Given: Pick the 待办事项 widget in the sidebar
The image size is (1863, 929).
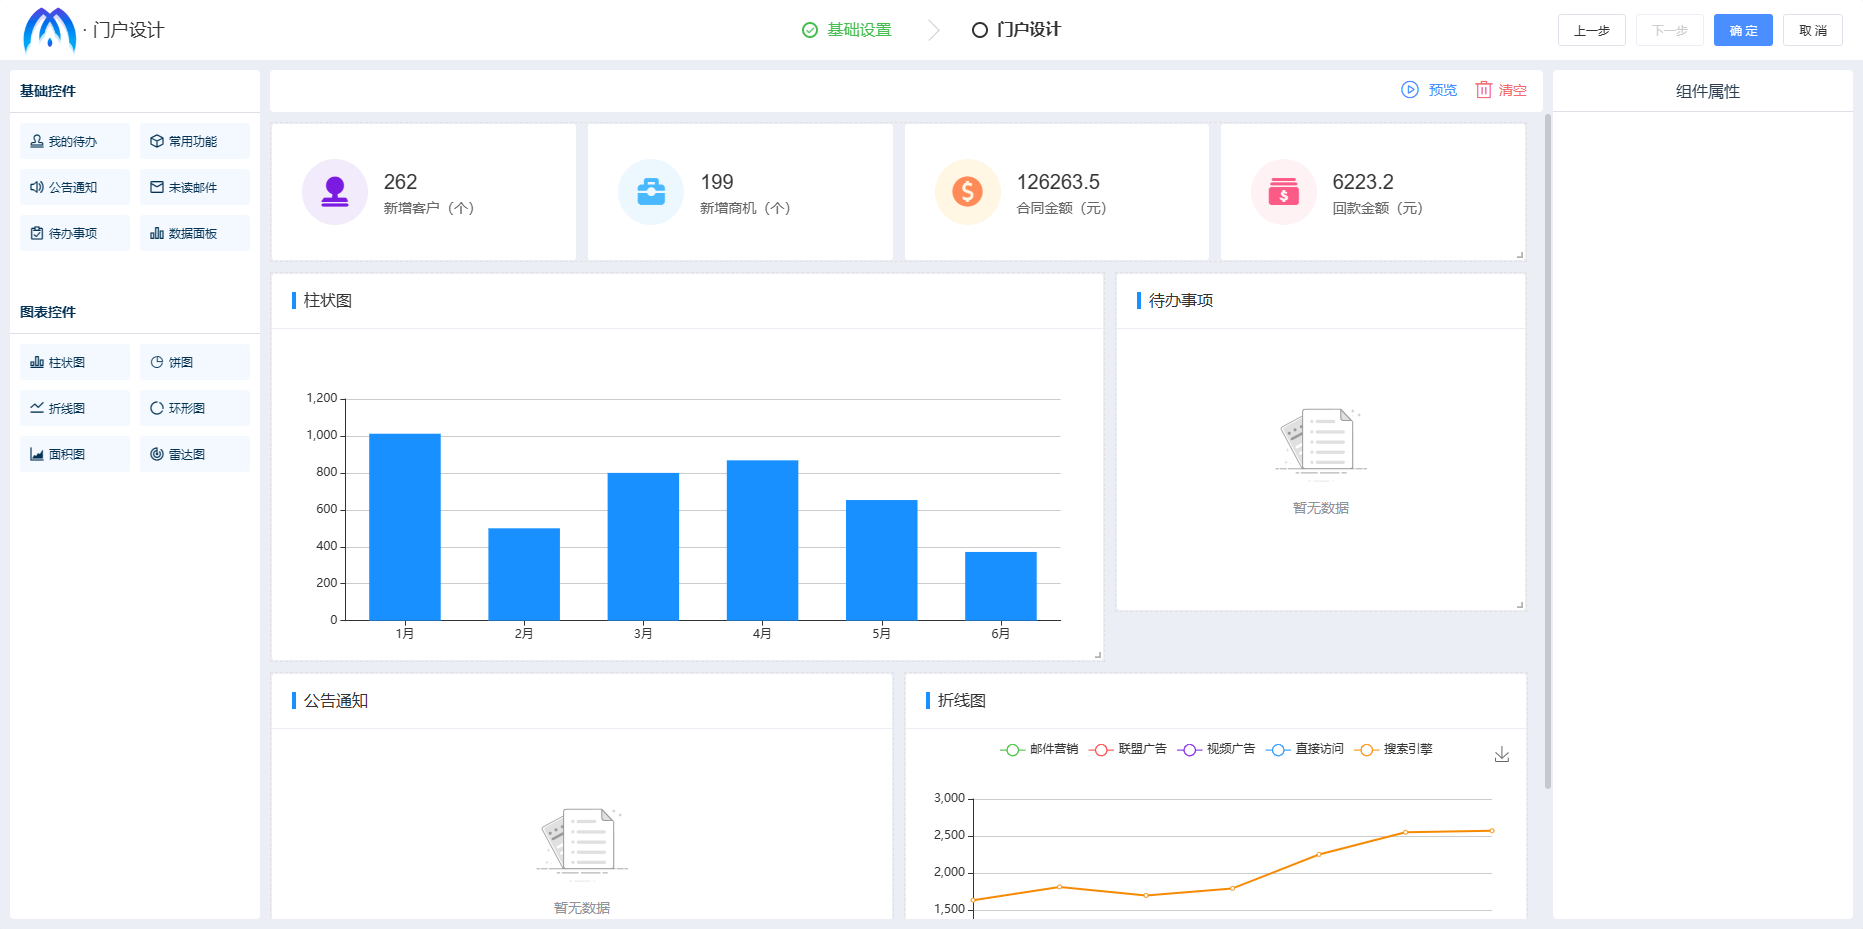Looking at the screenshot, I should coord(75,233).
